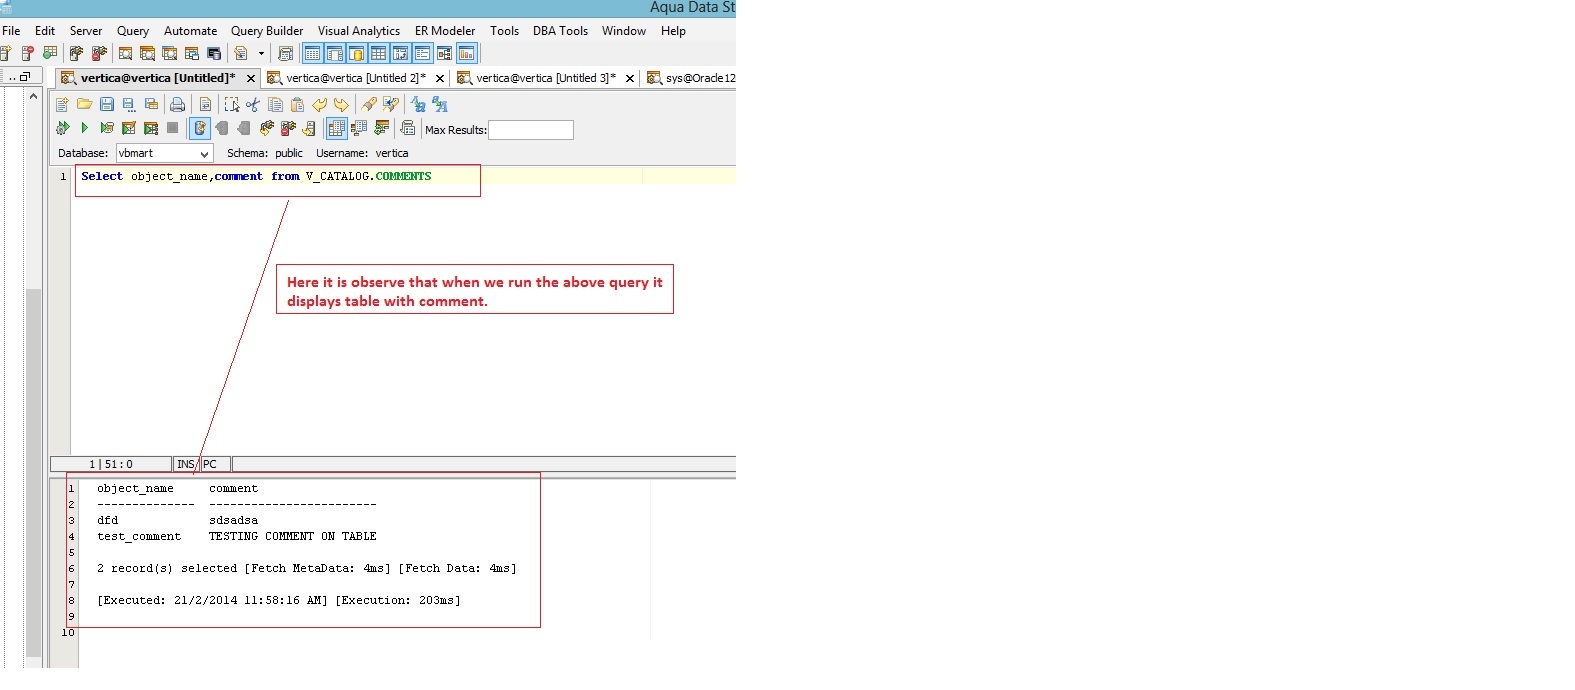Click the Schema public label

click(265, 153)
